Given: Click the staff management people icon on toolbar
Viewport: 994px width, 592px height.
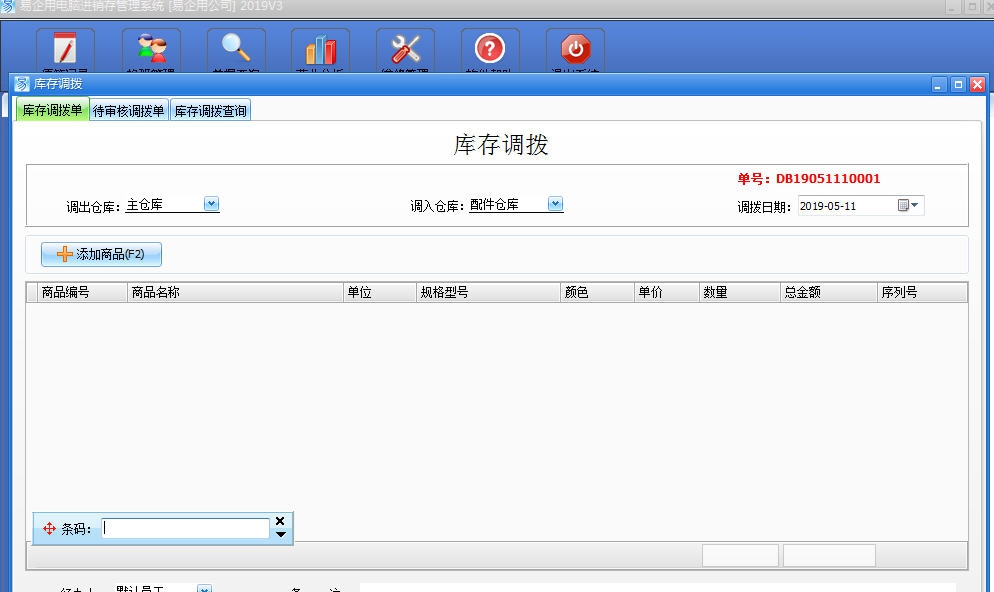Looking at the screenshot, I should (x=150, y=48).
